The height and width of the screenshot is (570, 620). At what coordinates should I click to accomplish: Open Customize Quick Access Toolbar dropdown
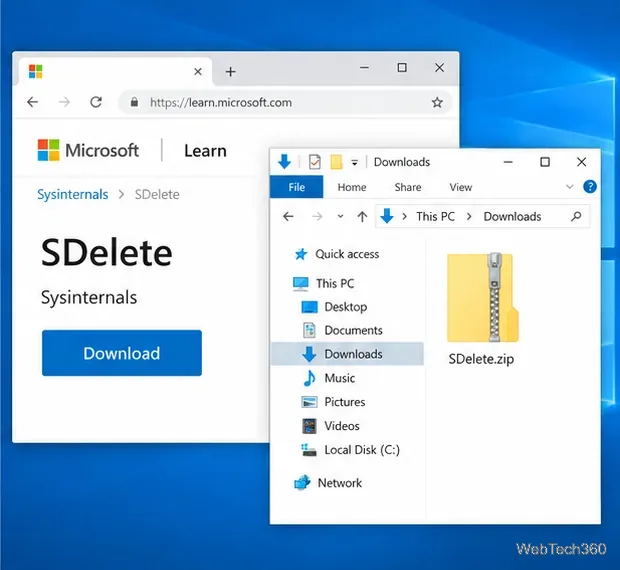pos(355,162)
